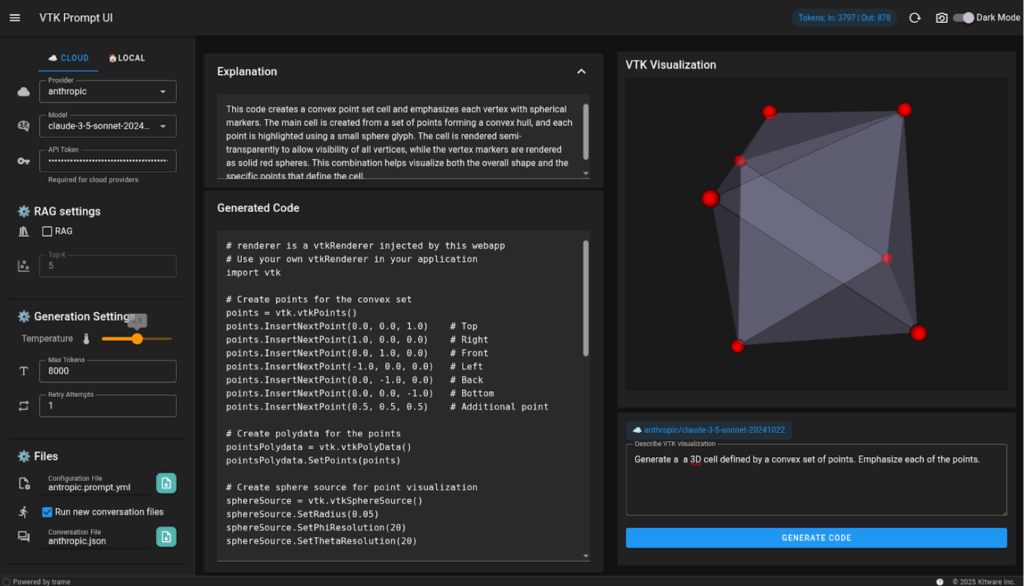Enable the RAG checkbox
Image resolution: width=1024 pixels, height=586 pixels.
[47, 231]
